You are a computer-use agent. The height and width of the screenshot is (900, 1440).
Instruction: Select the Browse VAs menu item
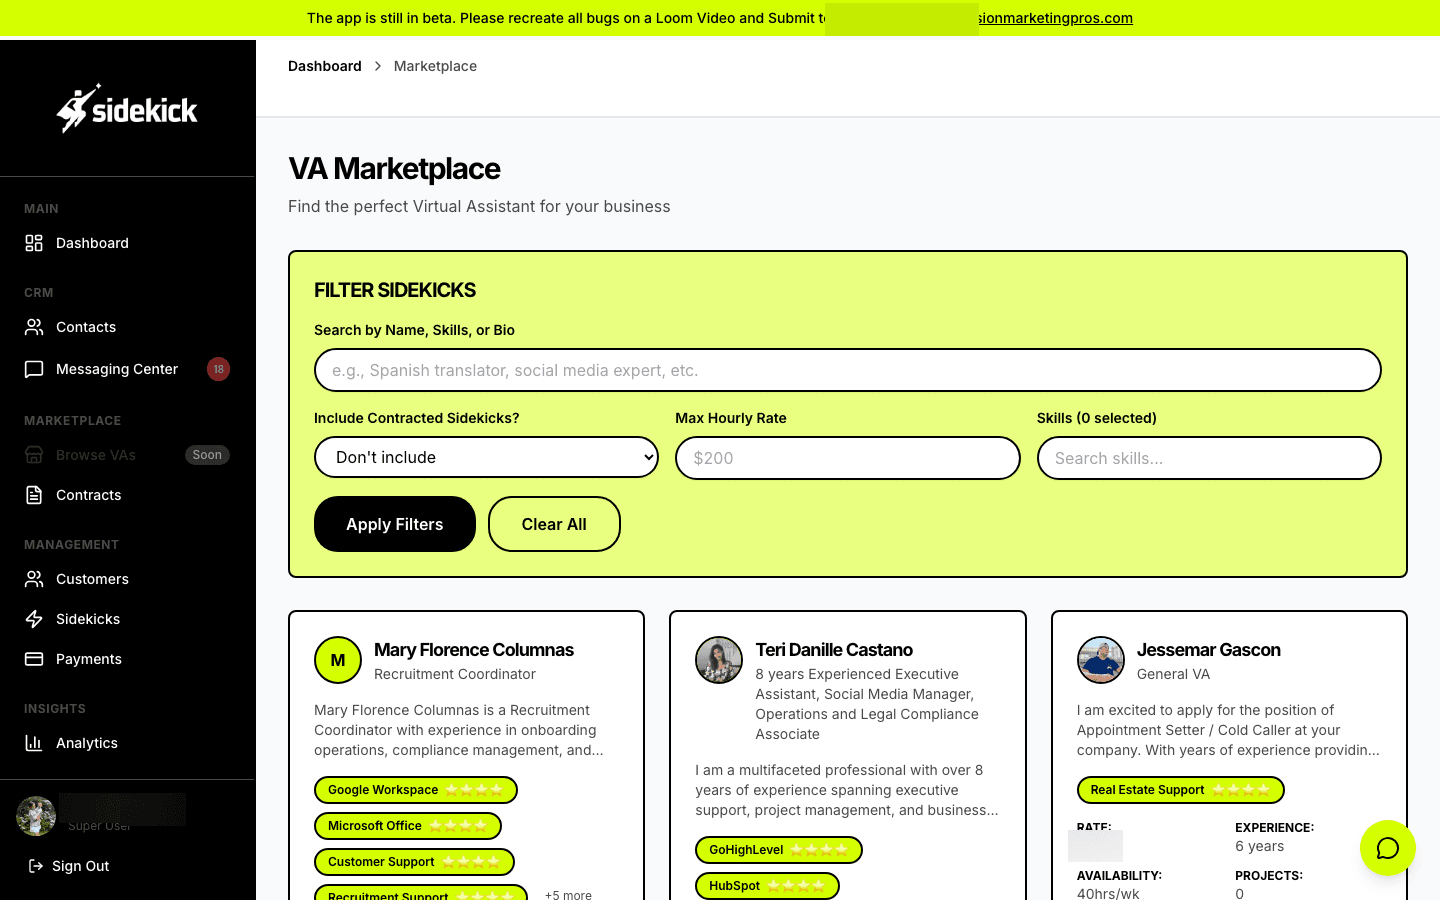point(96,455)
